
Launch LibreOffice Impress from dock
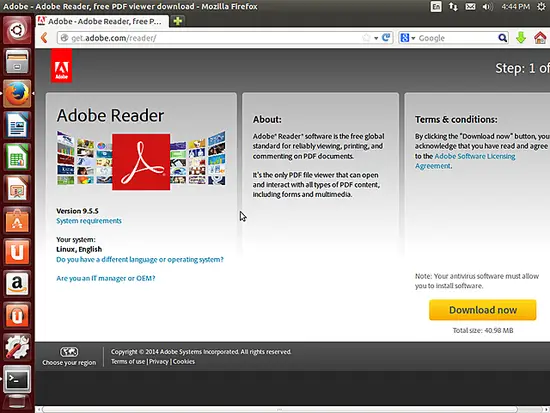(17, 188)
